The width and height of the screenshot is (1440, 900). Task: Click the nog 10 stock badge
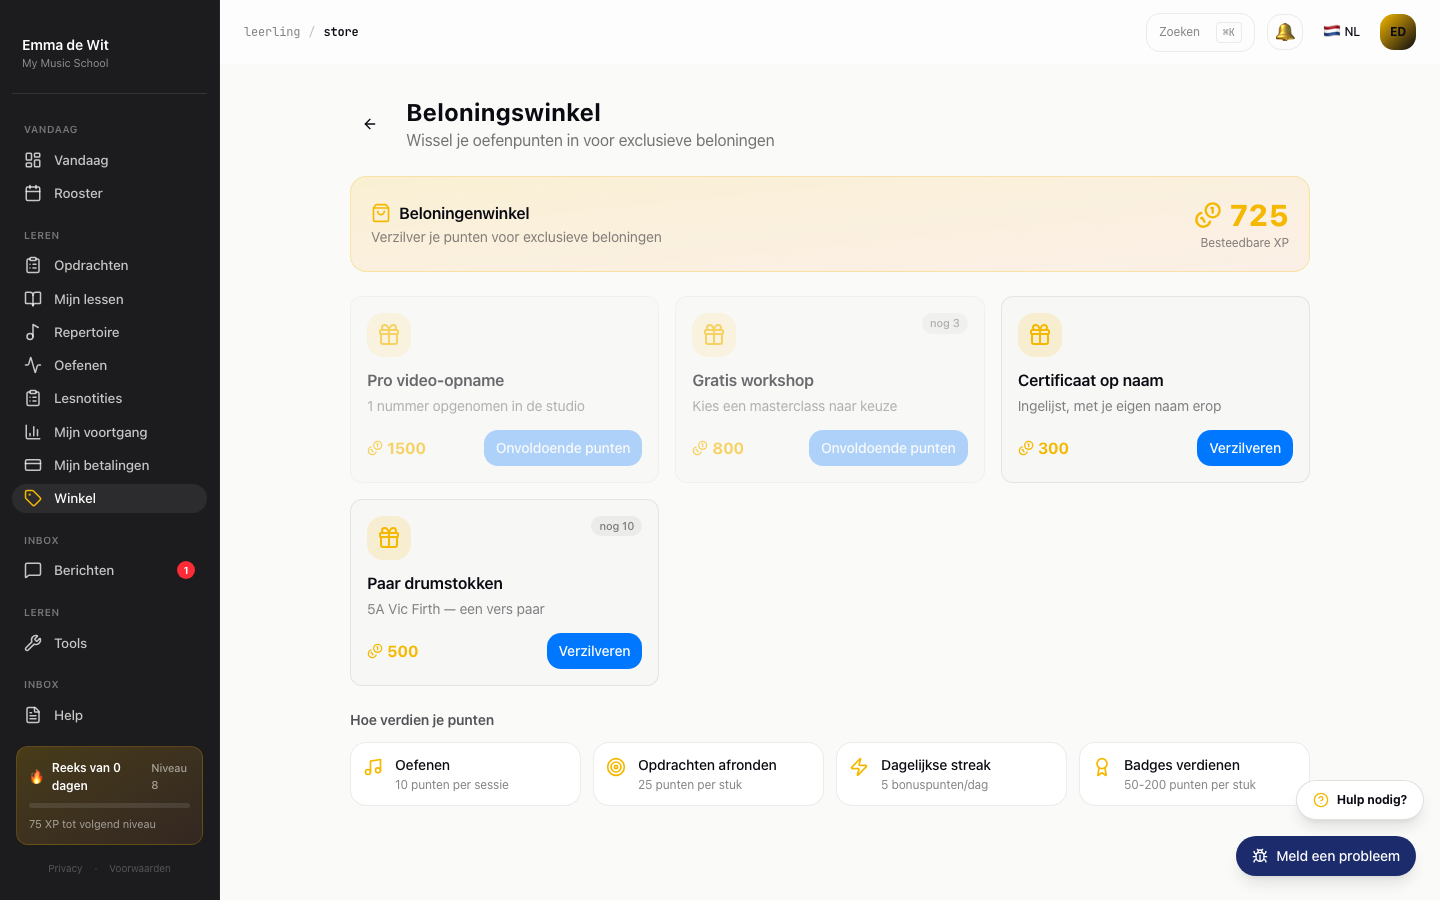coord(617,526)
